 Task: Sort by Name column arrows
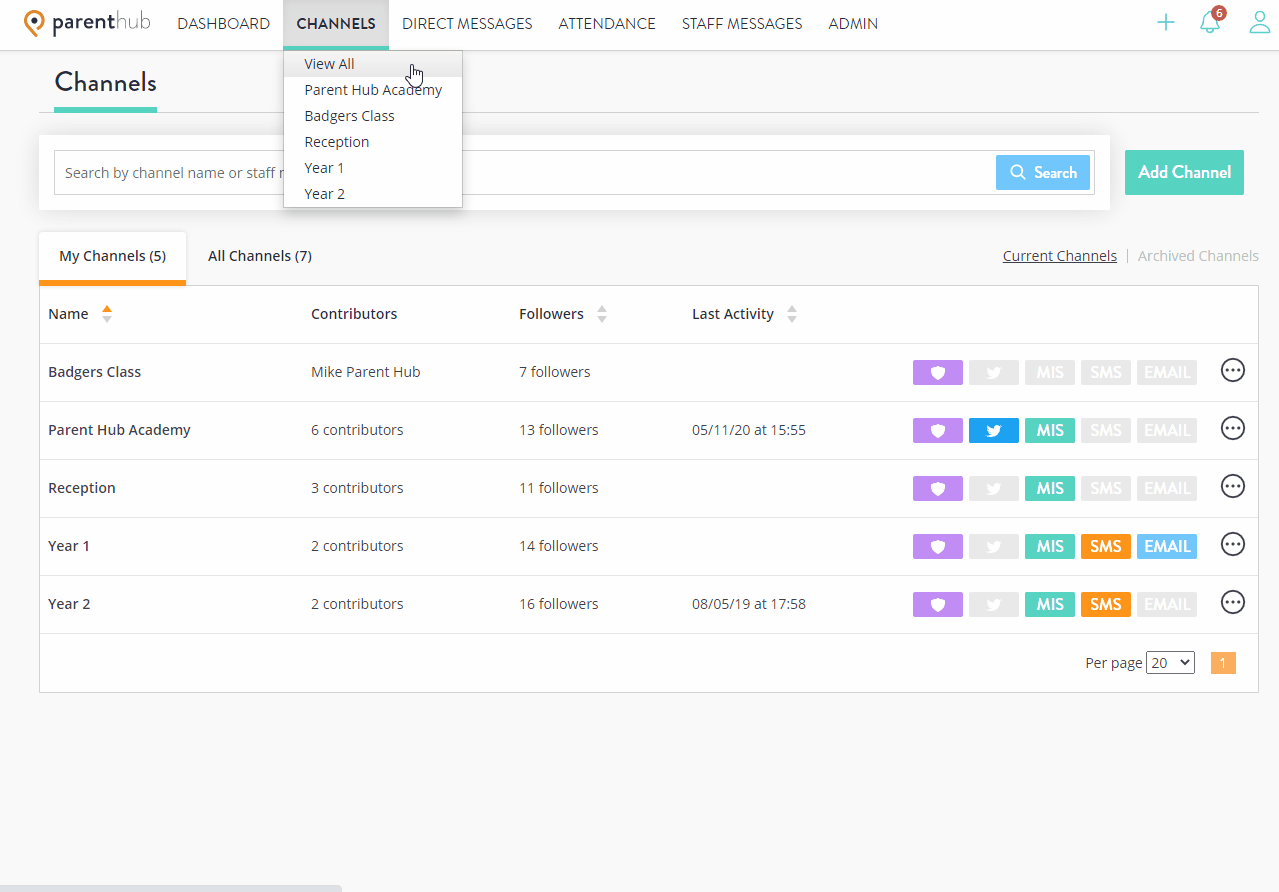pyautogui.click(x=107, y=314)
